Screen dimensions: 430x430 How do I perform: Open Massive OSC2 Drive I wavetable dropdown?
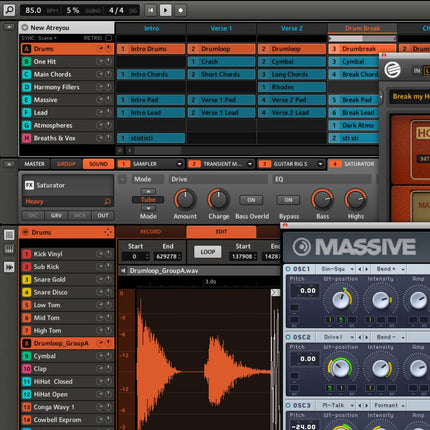(337, 337)
